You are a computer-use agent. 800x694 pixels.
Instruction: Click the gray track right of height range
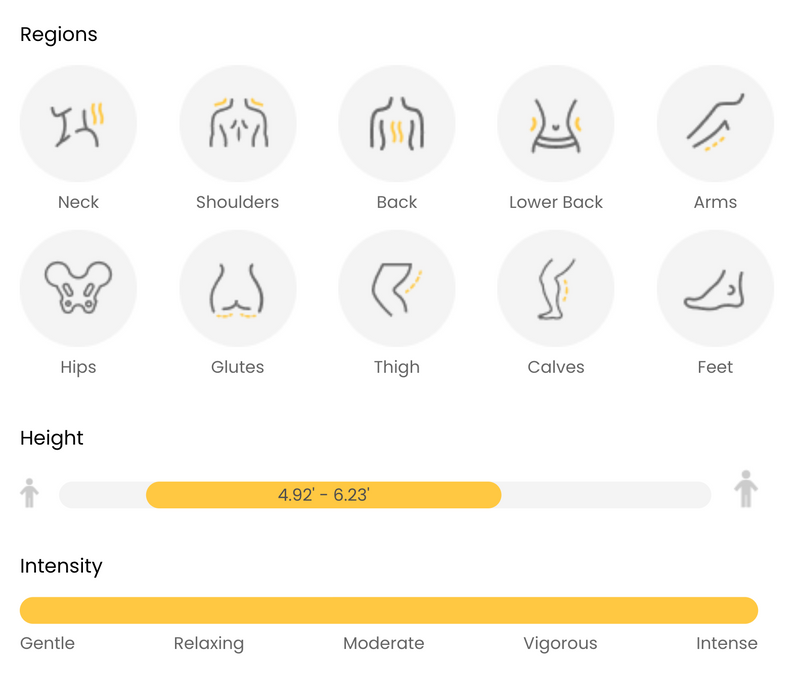pyautogui.click(x=606, y=495)
